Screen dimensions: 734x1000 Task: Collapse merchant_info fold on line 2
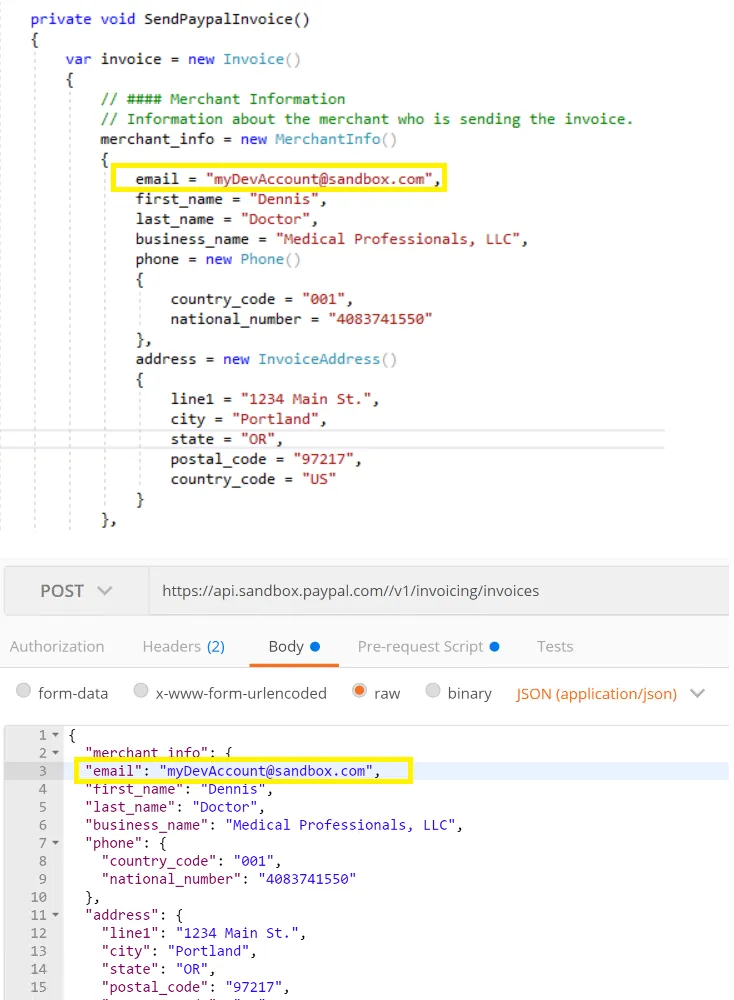point(55,753)
